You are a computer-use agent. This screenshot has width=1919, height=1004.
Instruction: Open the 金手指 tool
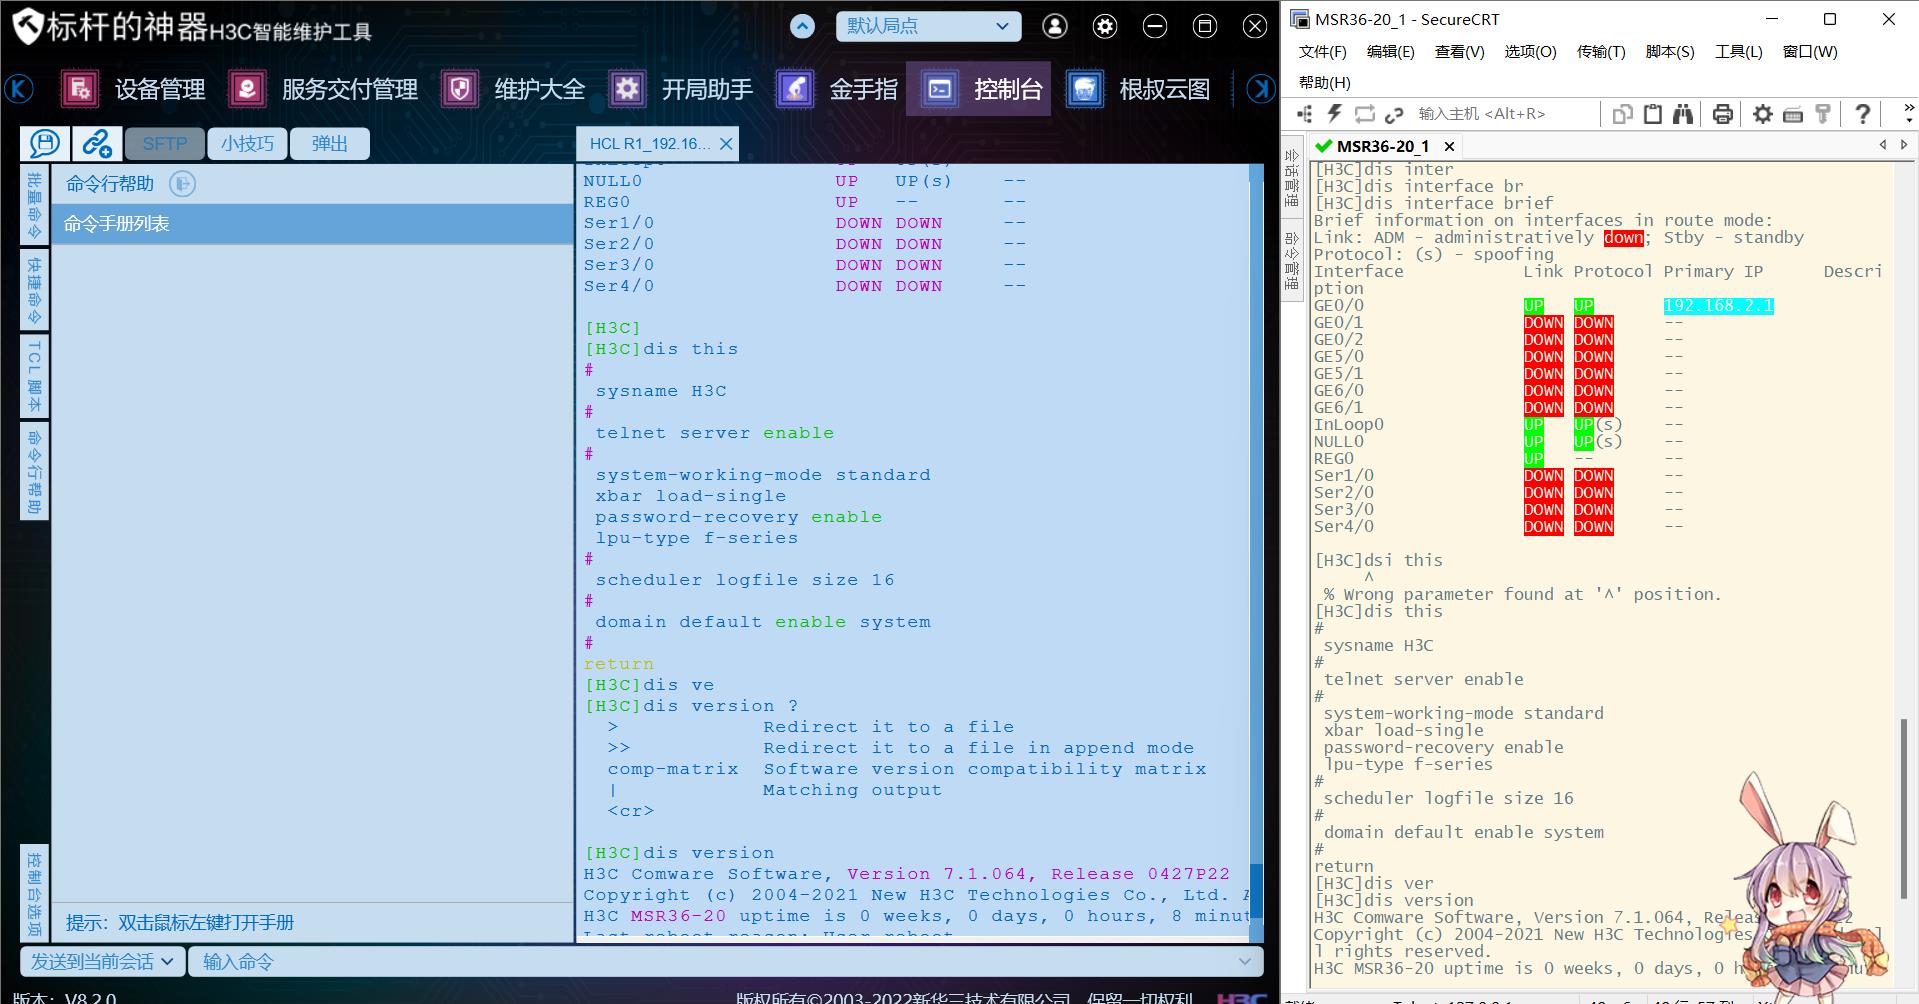838,89
